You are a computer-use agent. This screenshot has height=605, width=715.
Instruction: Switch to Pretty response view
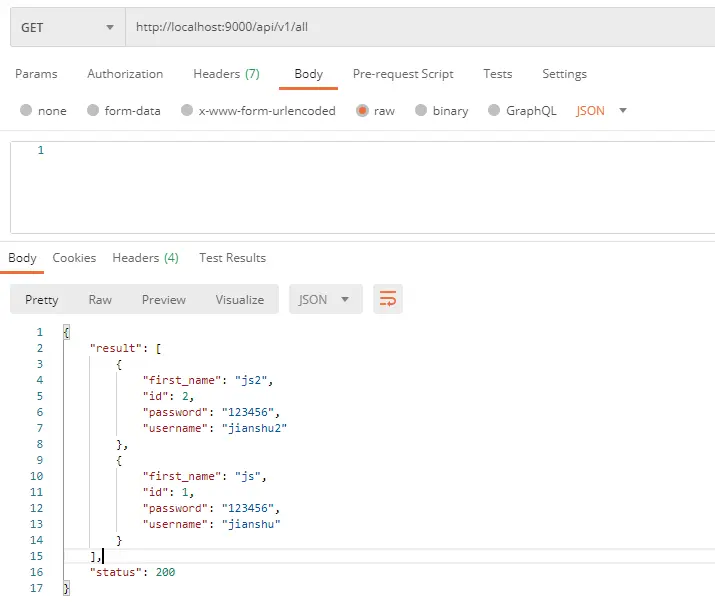(41, 300)
